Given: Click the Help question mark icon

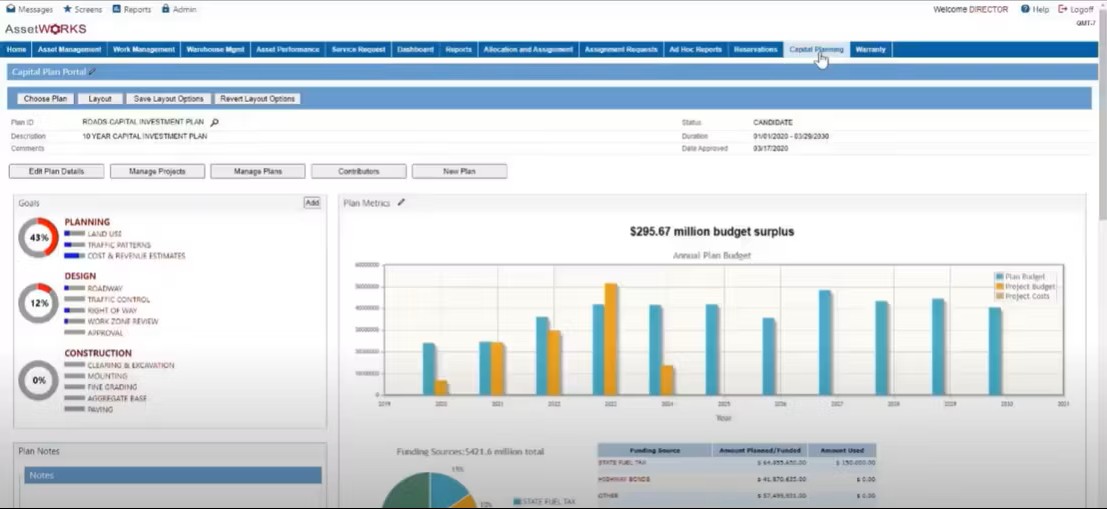Looking at the screenshot, I should (x=1025, y=9).
